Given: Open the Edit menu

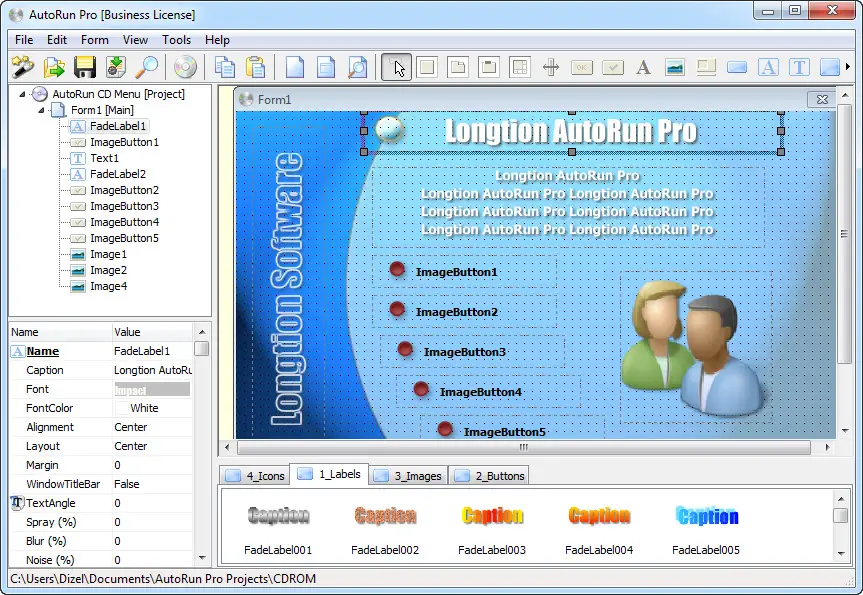Looking at the screenshot, I should click(x=57, y=40).
